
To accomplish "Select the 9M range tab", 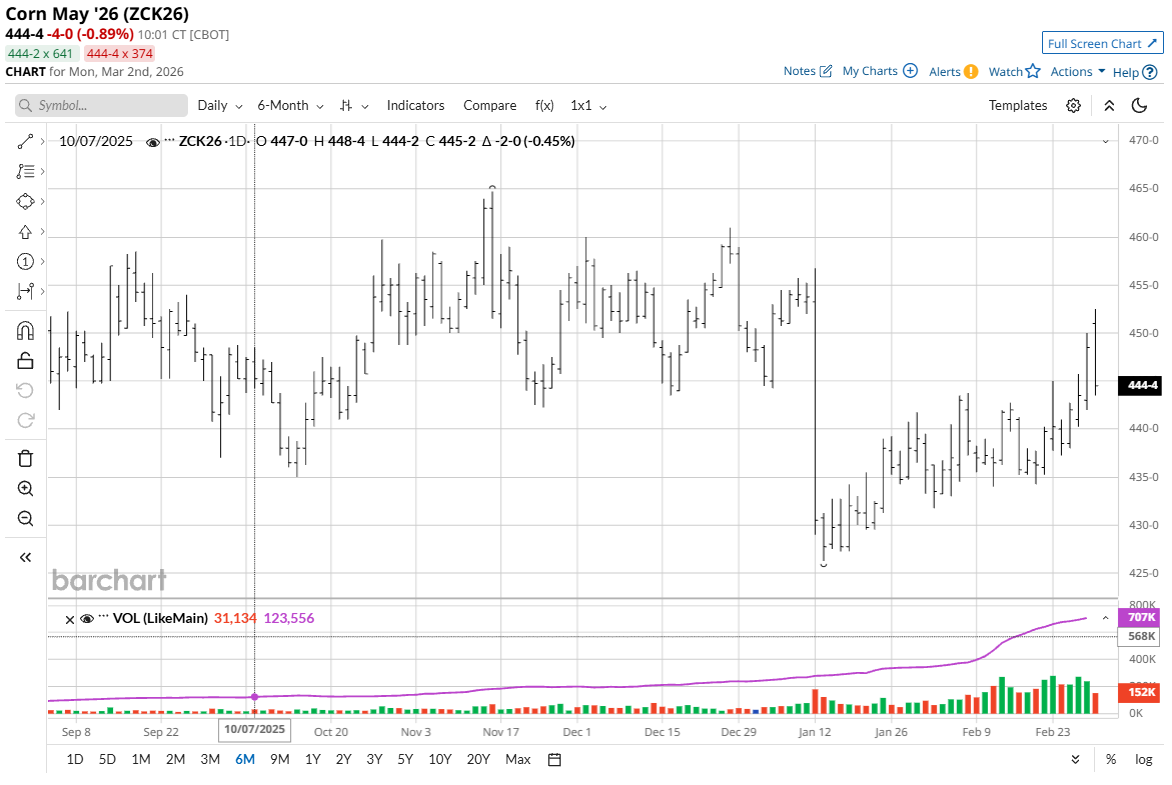I will 280,760.
